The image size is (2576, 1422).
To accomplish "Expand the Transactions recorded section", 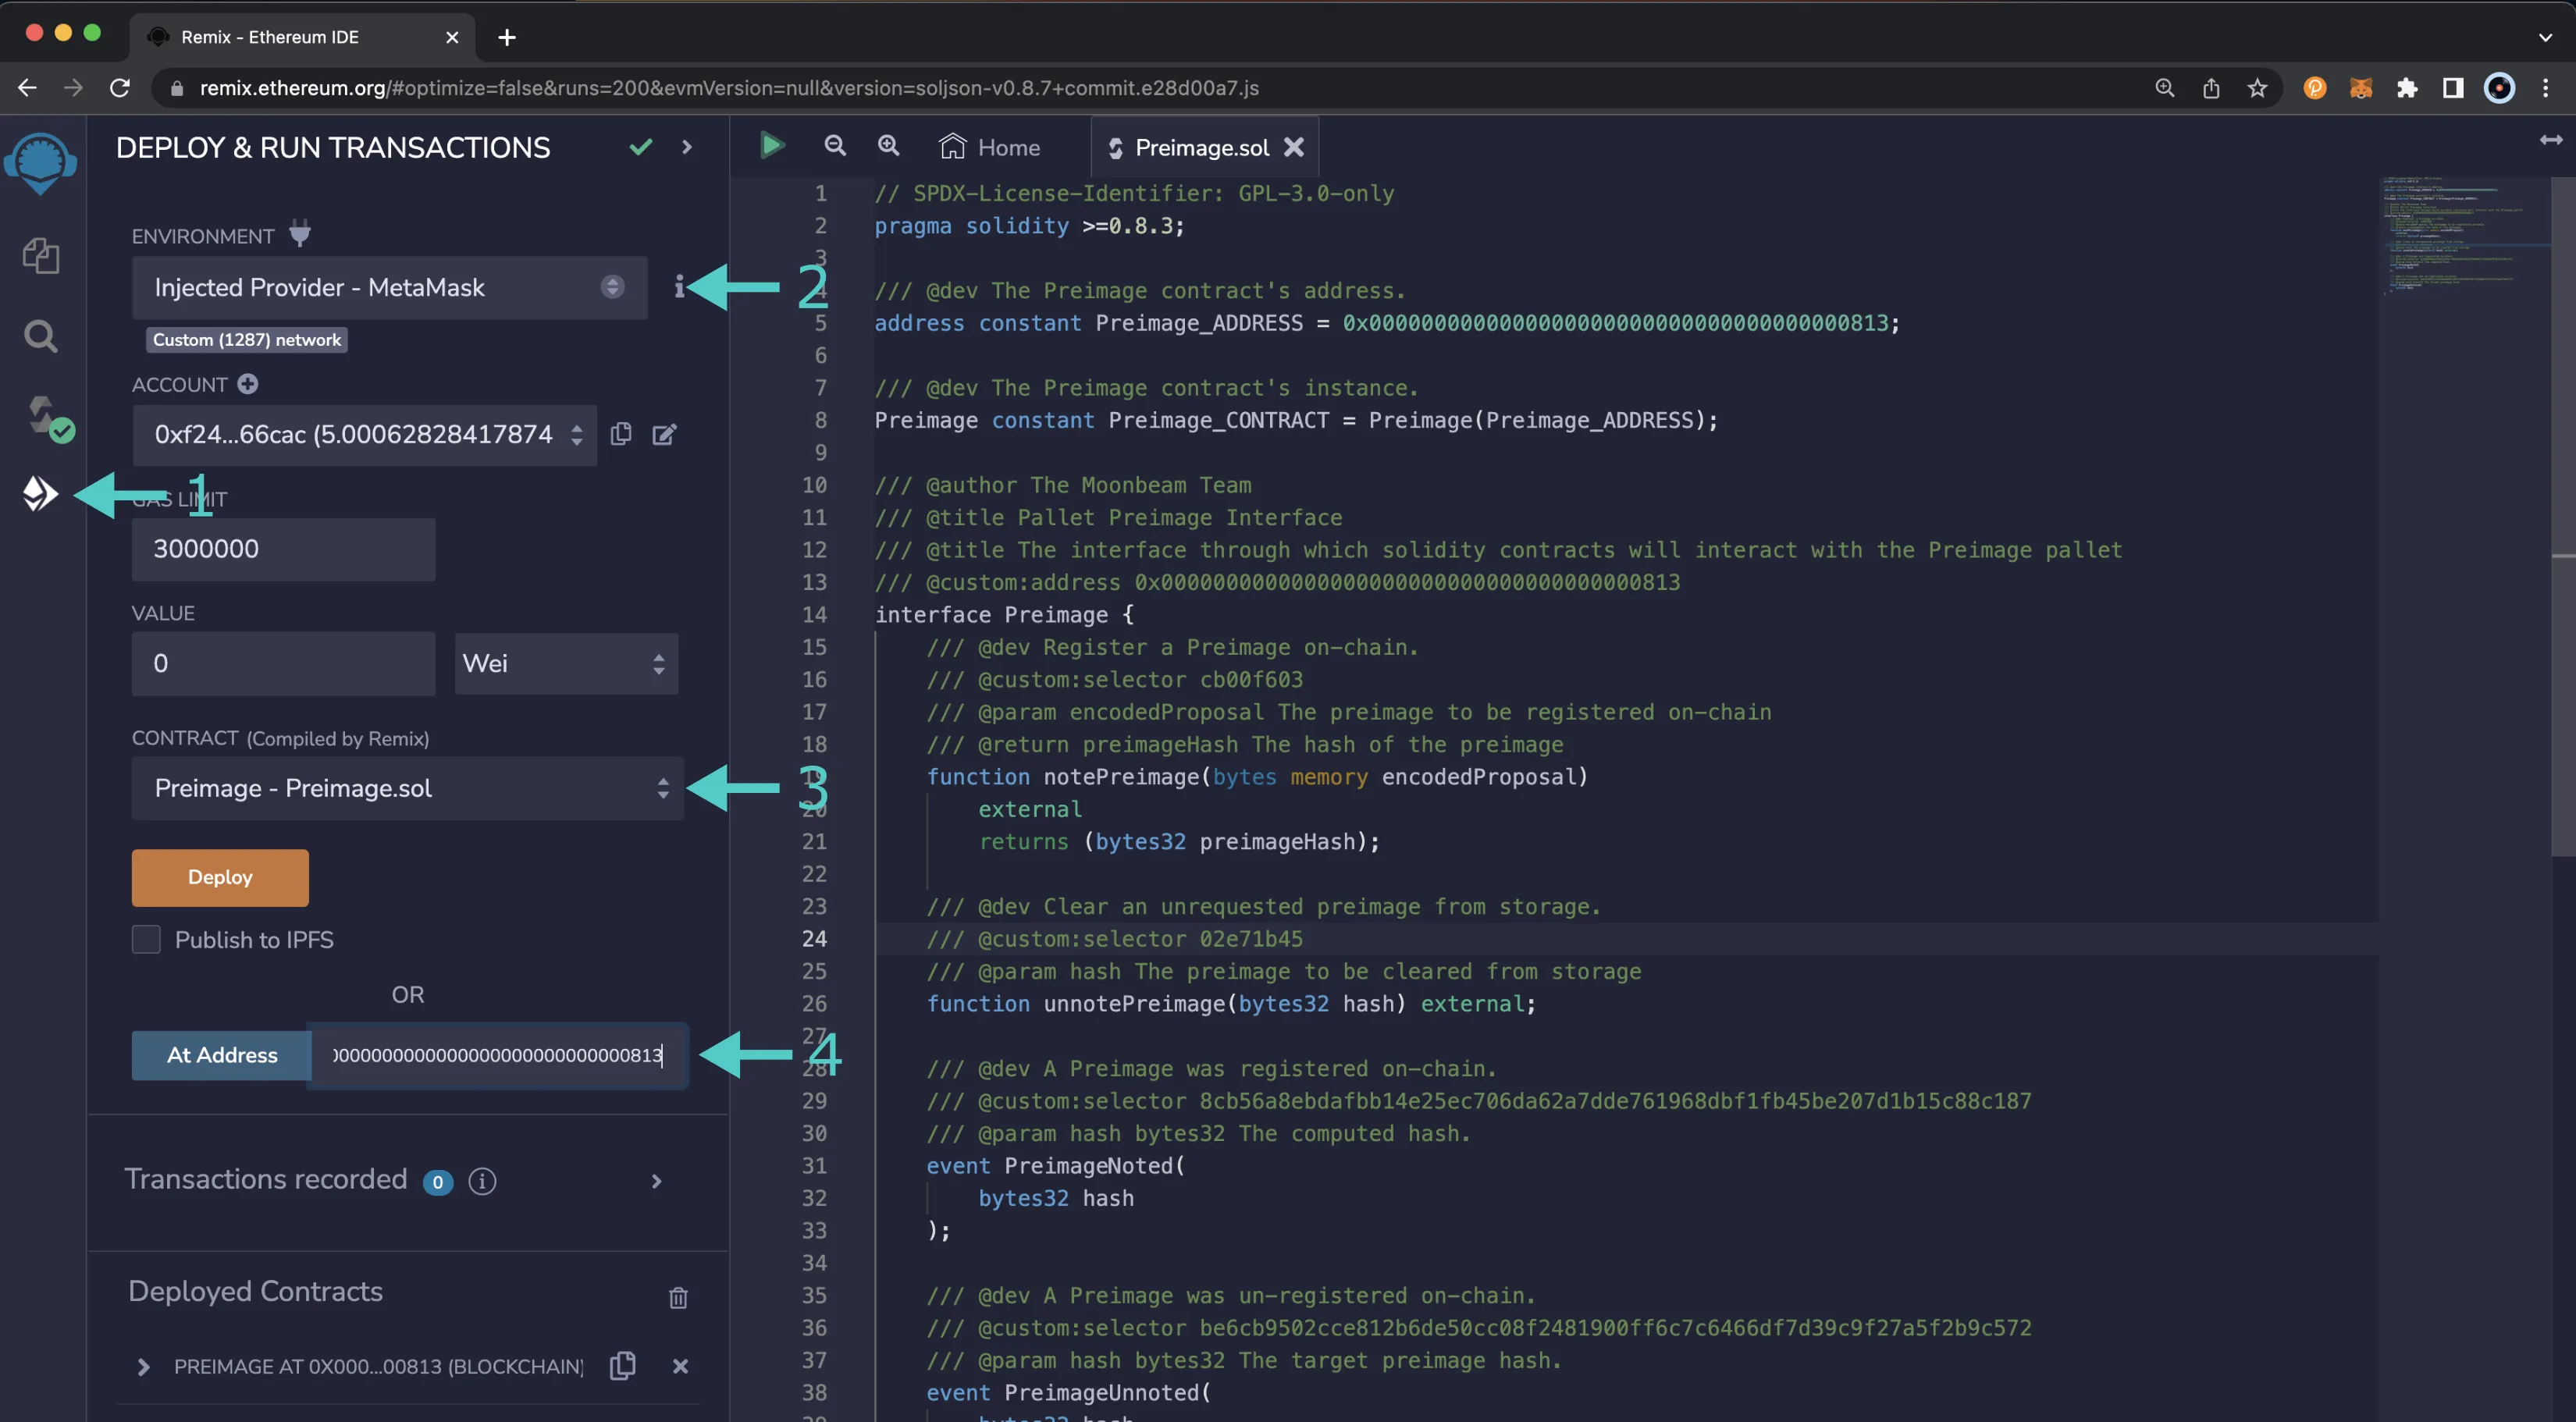I will pos(656,1181).
